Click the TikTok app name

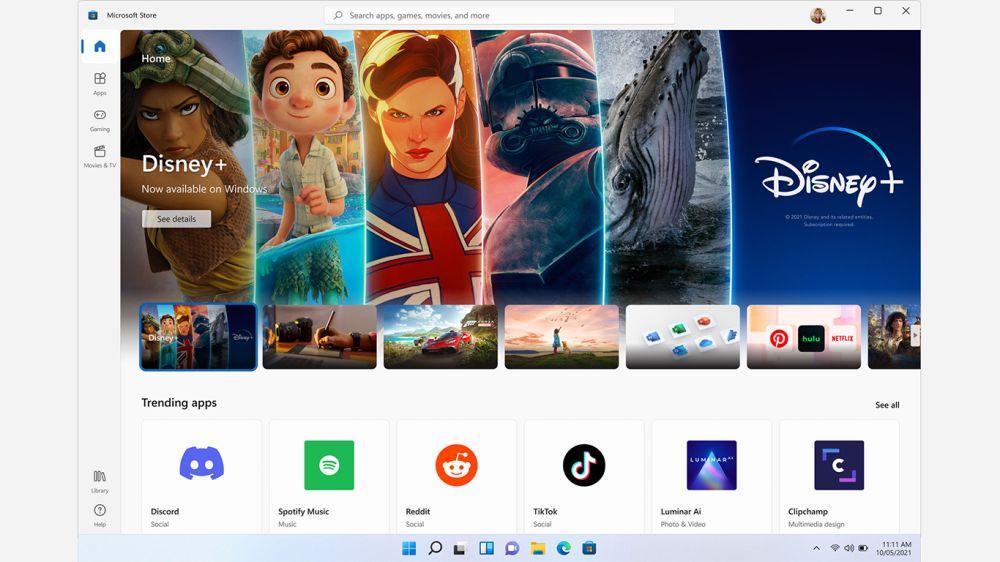coord(545,512)
